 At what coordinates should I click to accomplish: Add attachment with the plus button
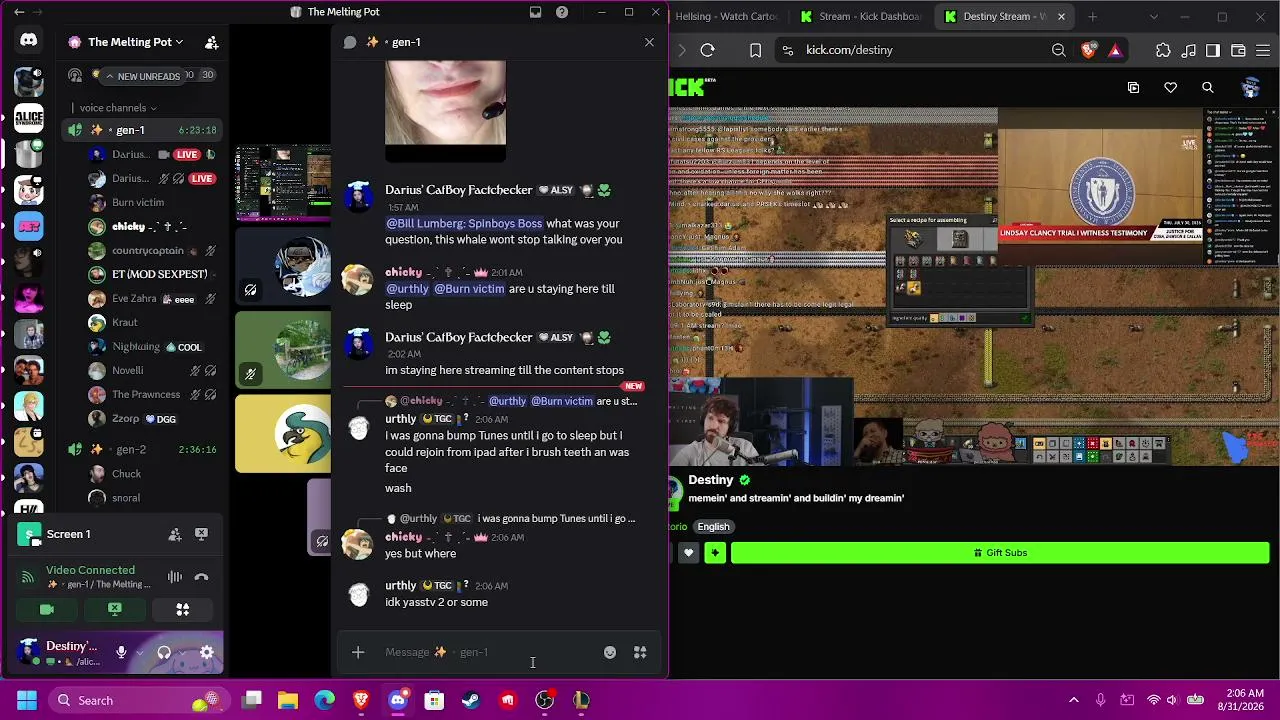(358, 653)
